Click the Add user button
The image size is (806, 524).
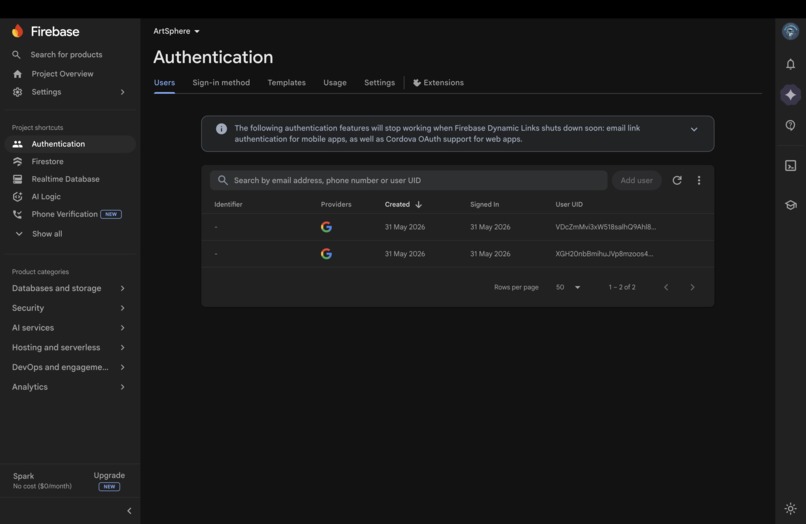pos(636,180)
